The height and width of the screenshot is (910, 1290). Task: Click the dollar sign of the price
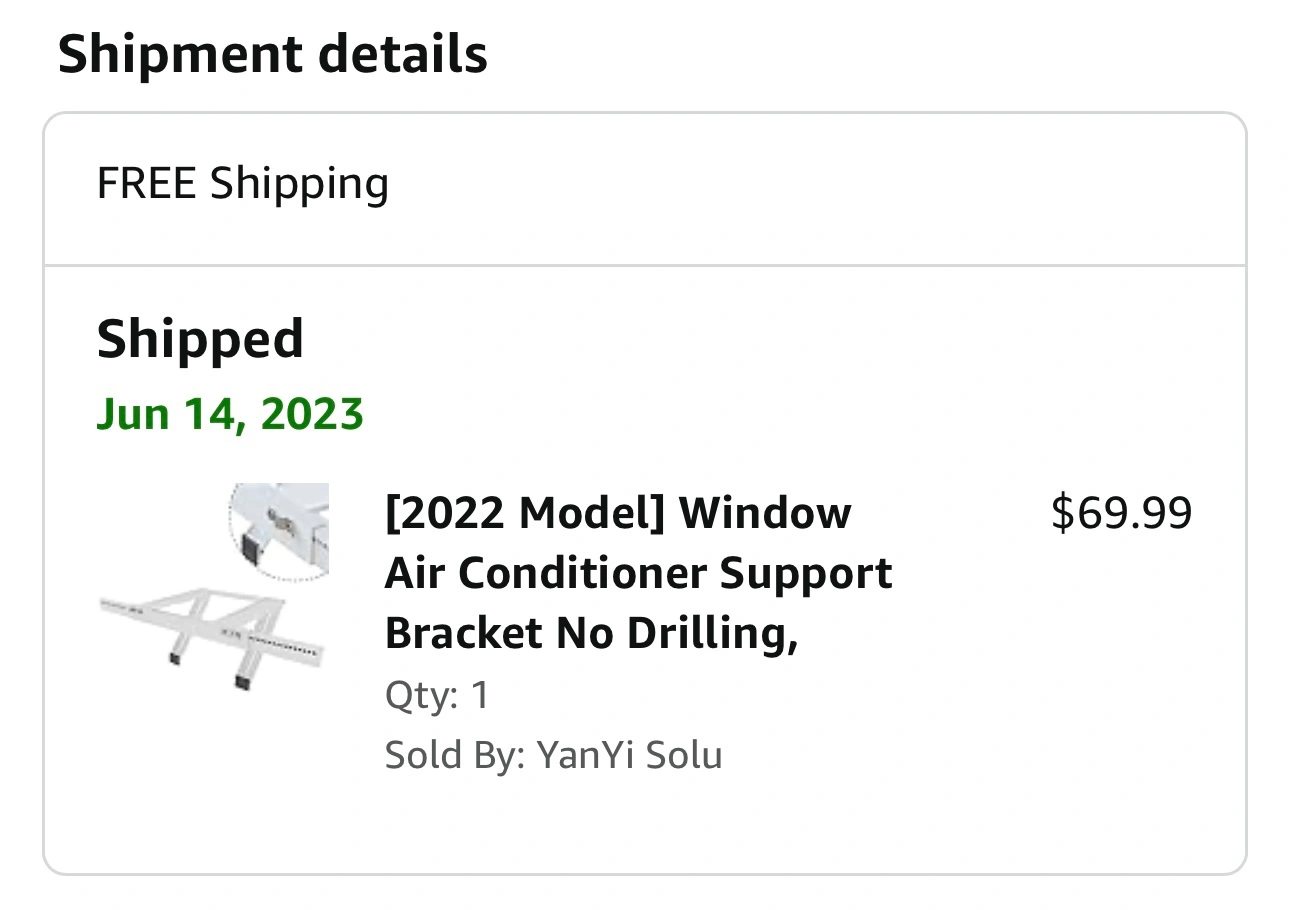click(1062, 513)
